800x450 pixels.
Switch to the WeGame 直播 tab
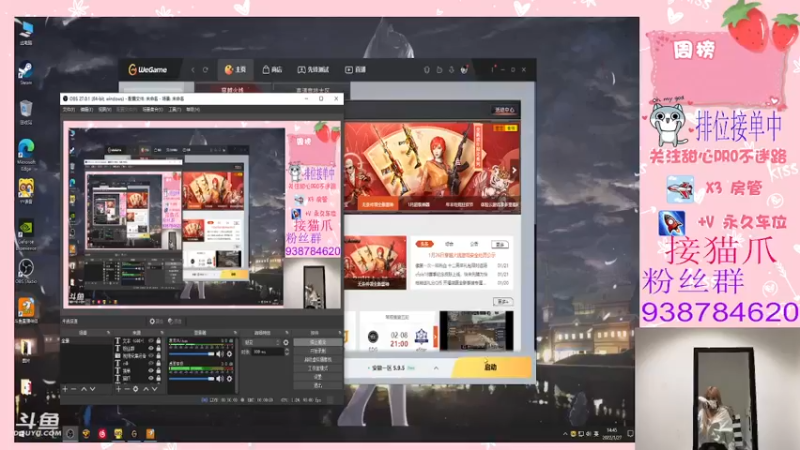pos(356,69)
